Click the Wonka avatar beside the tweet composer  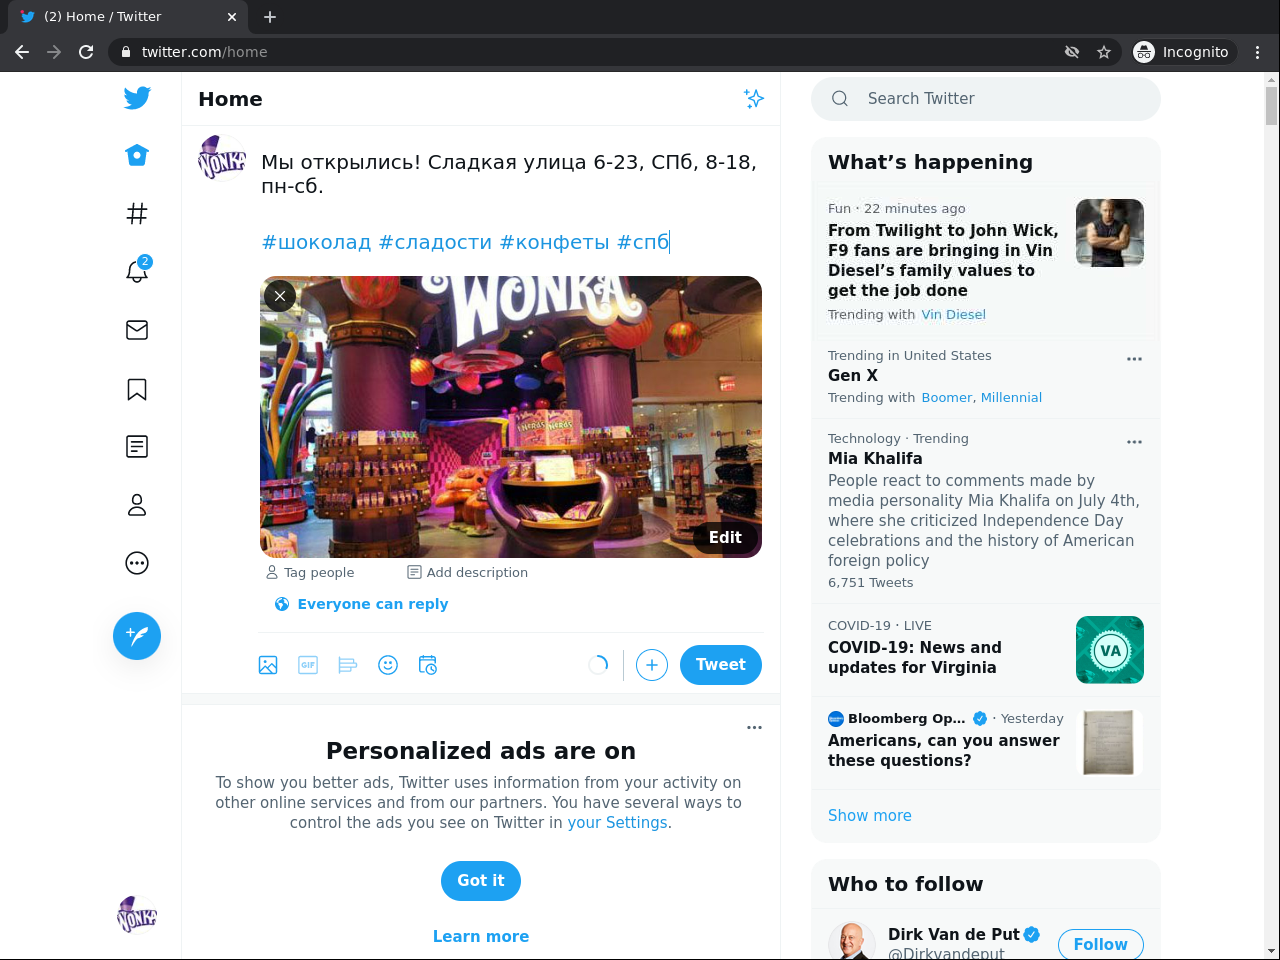(x=222, y=158)
